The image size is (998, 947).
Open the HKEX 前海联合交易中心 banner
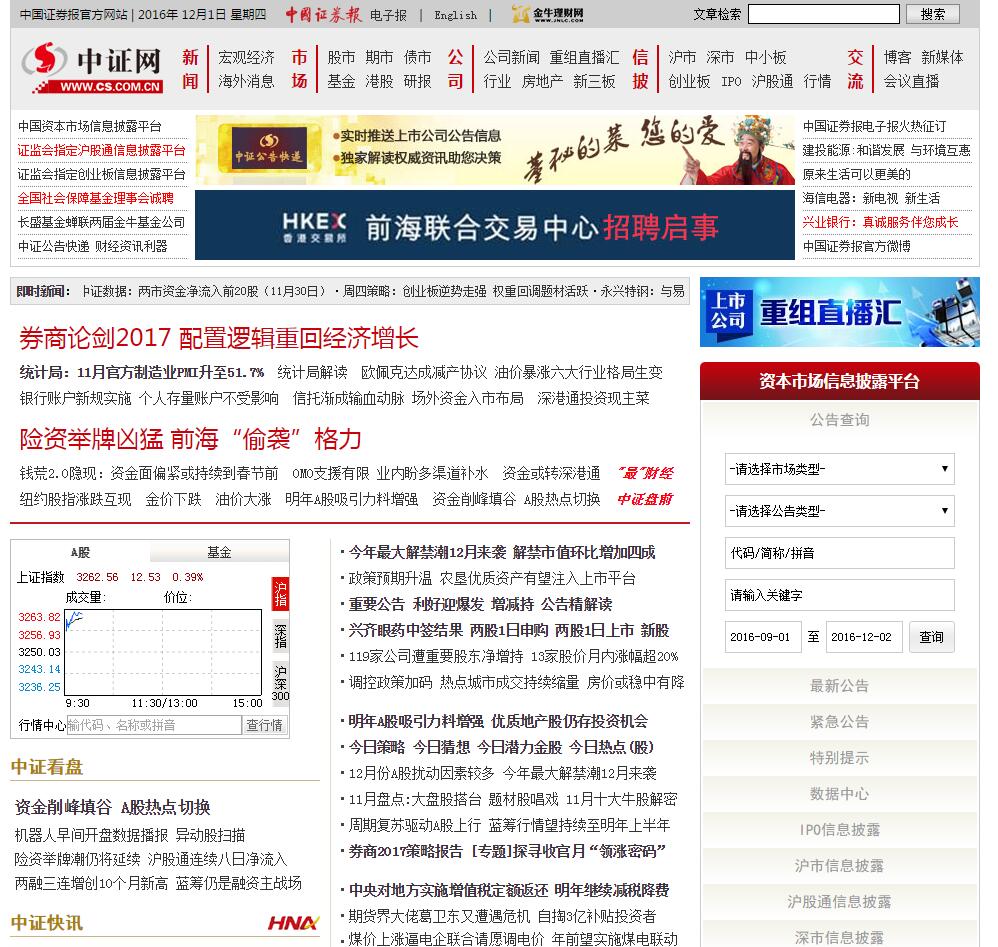(x=495, y=225)
